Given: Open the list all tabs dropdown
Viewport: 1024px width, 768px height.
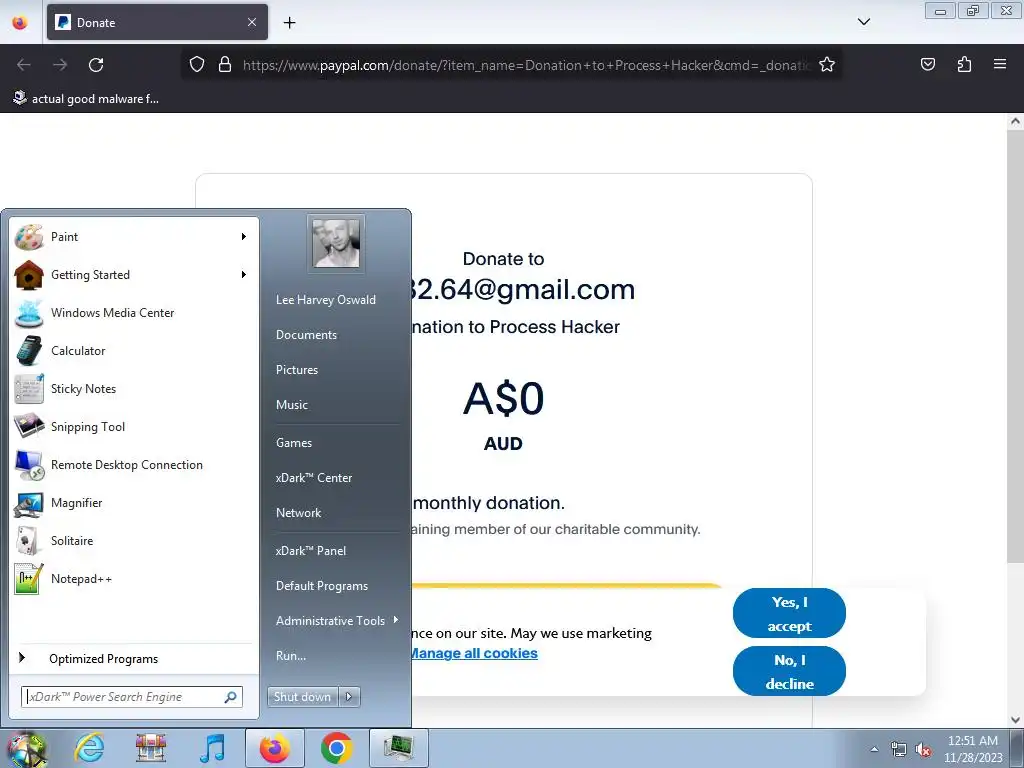Looking at the screenshot, I should click(863, 22).
